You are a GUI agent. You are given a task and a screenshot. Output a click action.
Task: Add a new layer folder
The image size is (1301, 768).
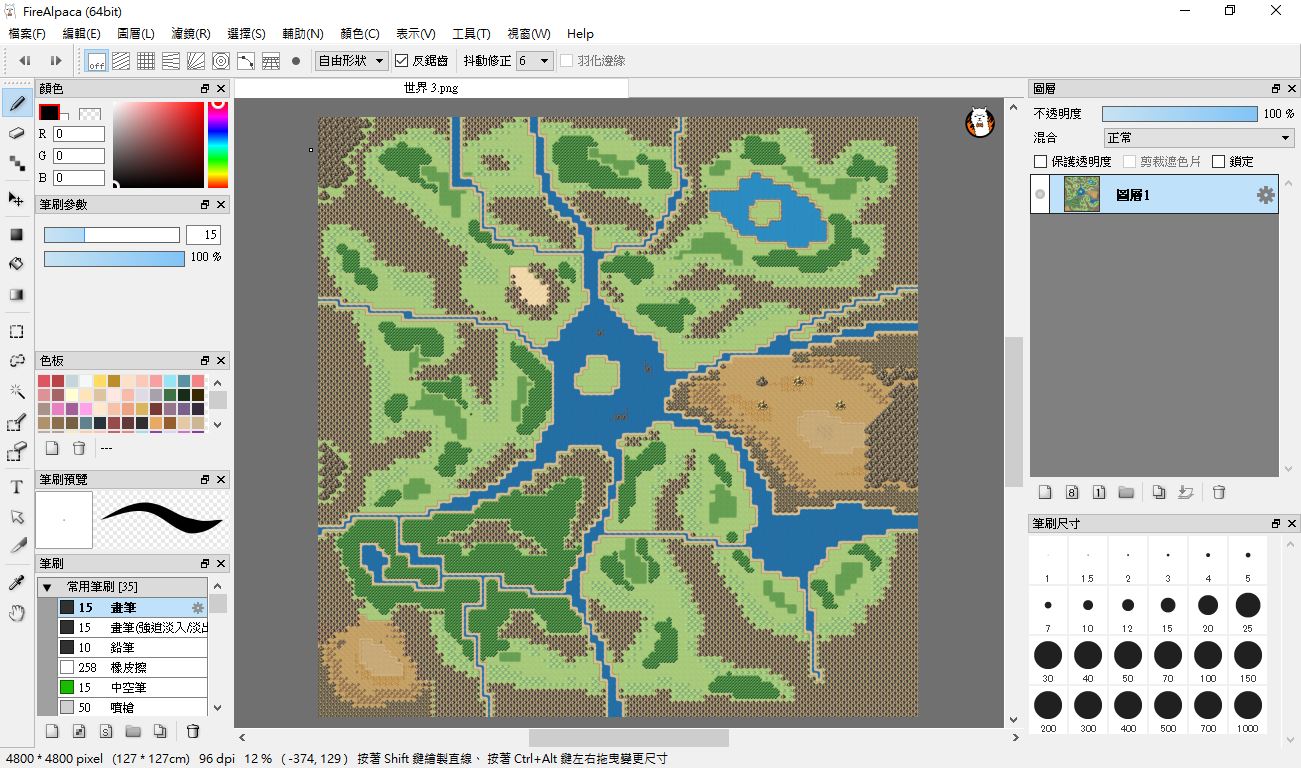click(1126, 492)
